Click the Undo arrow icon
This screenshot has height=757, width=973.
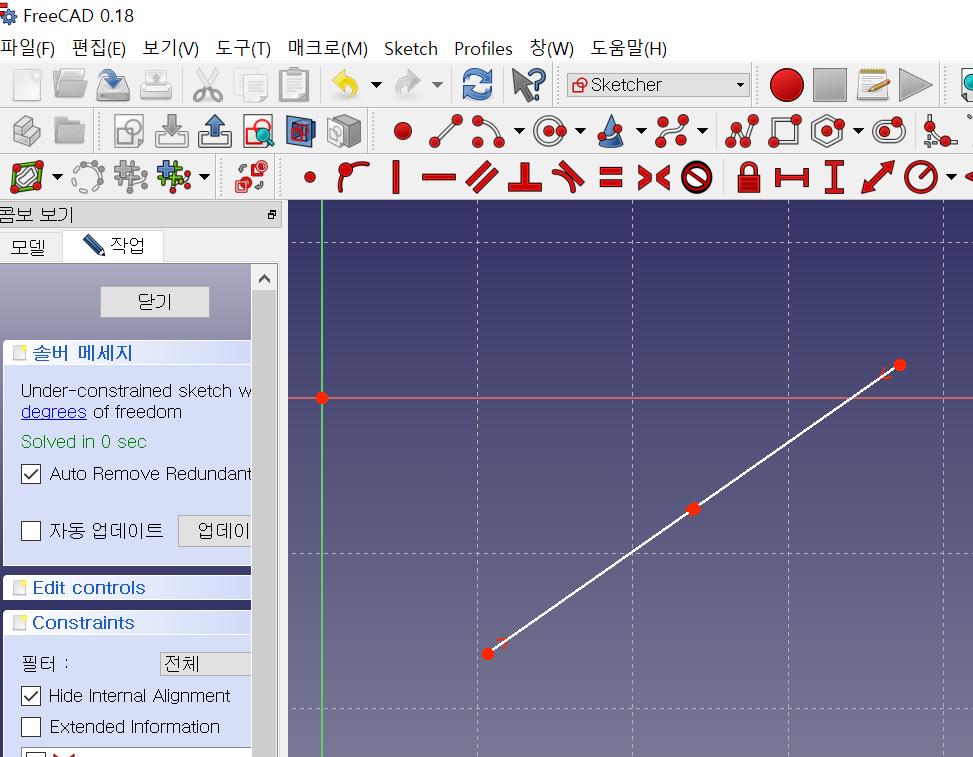[345, 84]
